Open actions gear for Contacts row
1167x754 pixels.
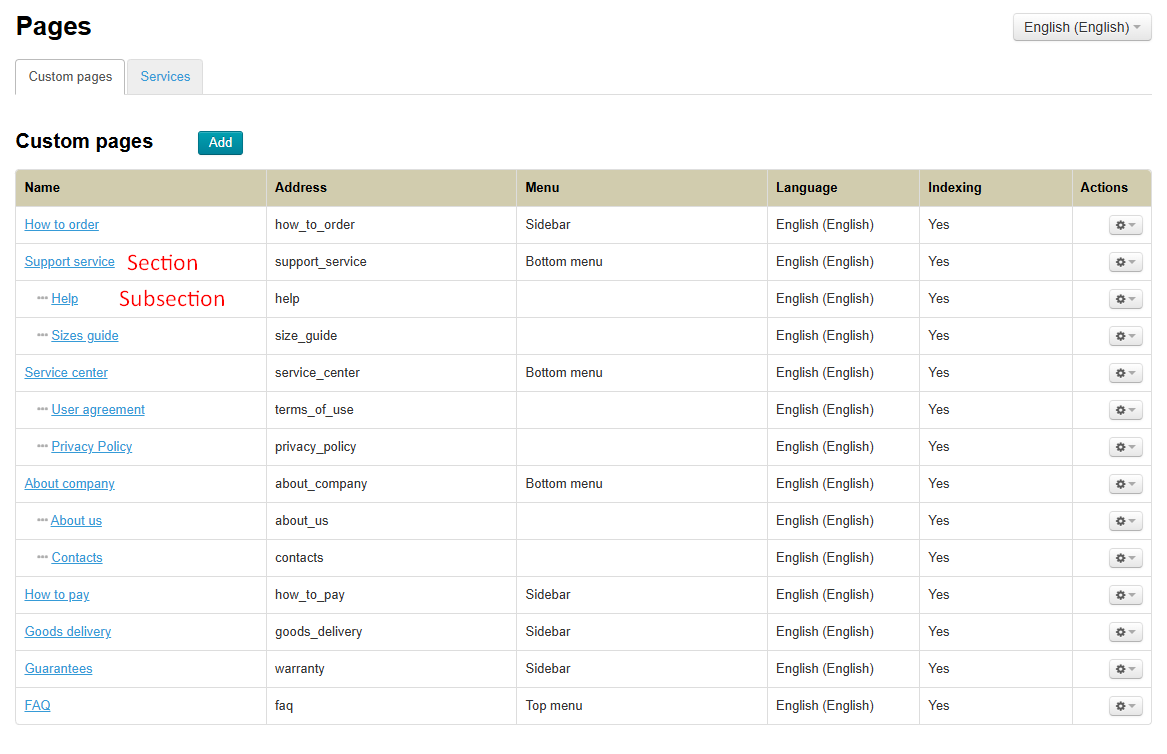click(1125, 558)
